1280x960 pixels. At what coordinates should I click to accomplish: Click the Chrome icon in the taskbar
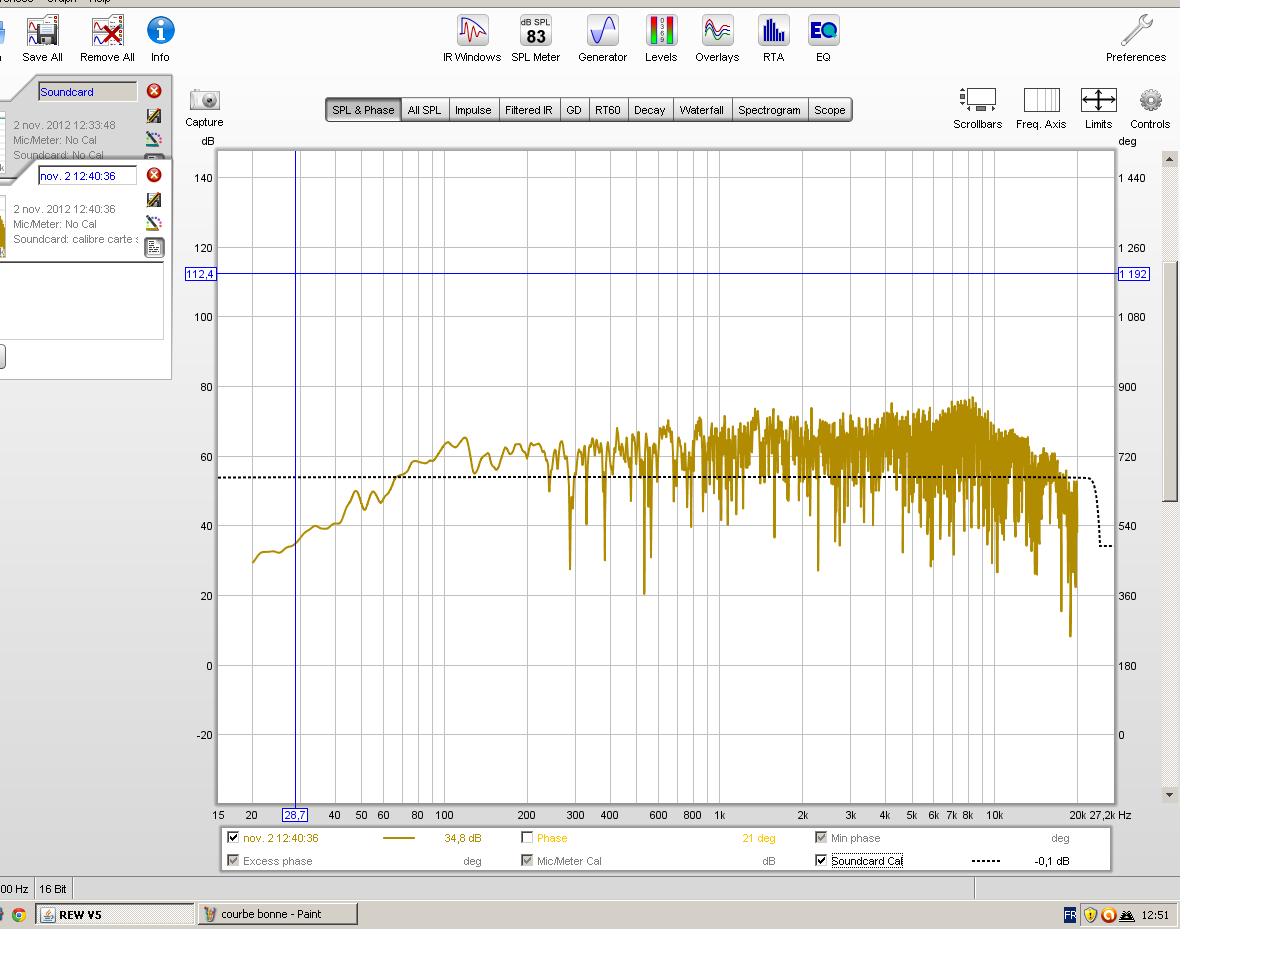19,914
